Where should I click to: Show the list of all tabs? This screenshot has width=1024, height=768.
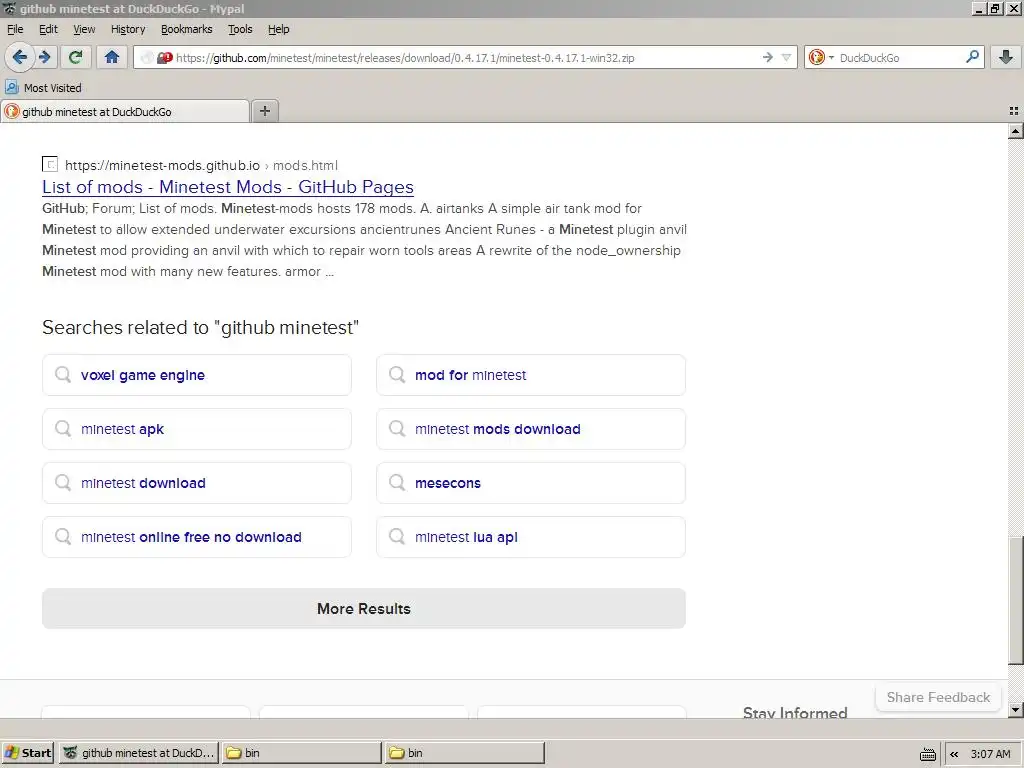coord(1014,111)
